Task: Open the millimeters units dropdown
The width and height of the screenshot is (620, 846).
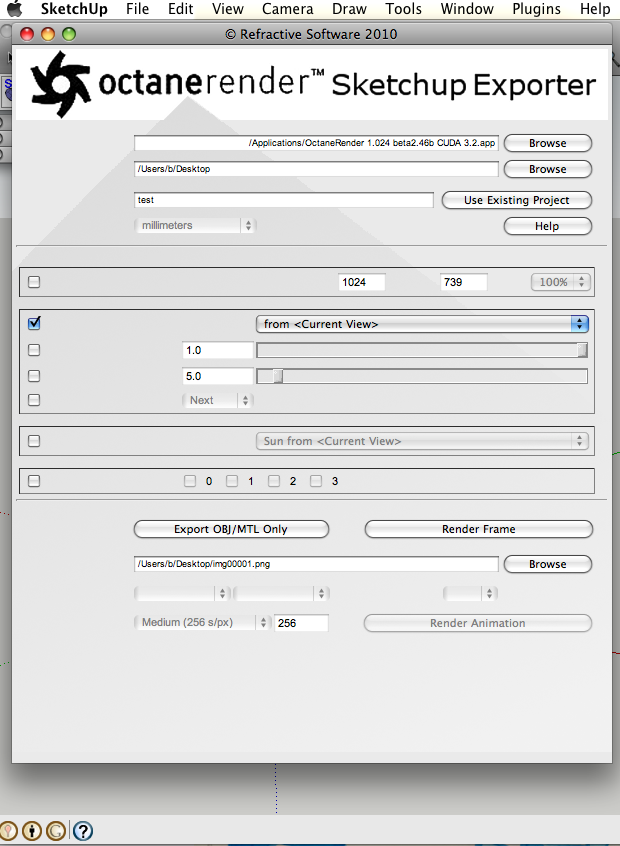Action: coord(195,226)
